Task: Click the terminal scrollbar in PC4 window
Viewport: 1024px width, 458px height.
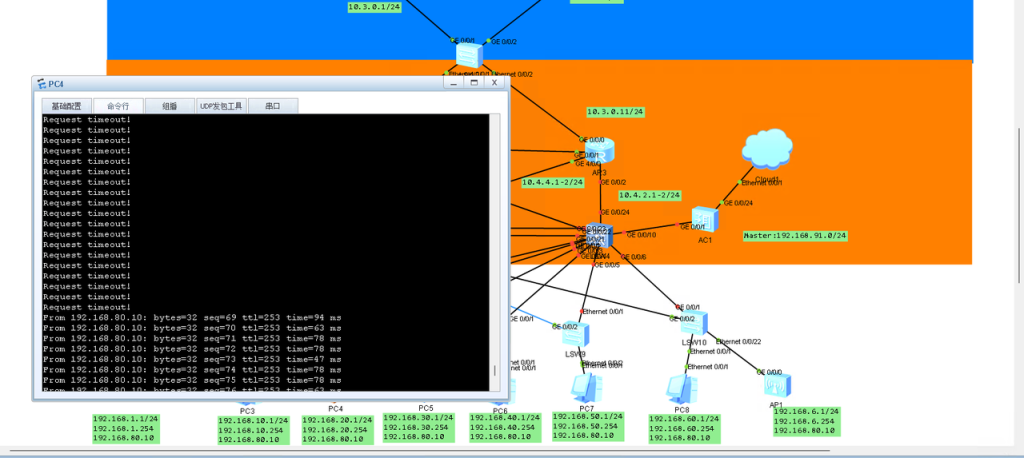Action: tap(494, 250)
